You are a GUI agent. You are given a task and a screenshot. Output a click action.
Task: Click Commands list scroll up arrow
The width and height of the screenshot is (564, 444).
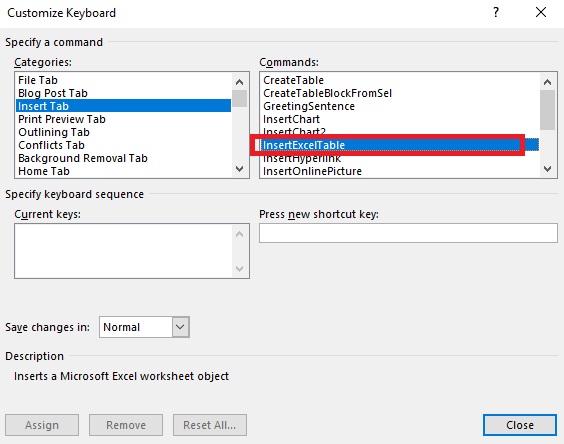click(x=547, y=82)
